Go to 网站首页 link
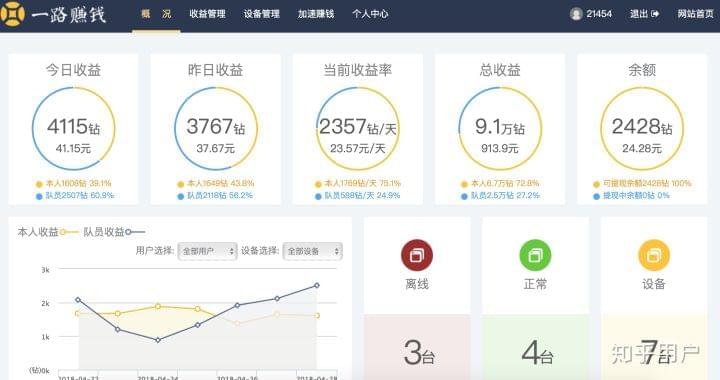This screenshot has width=720, height=380. [696, 14]
